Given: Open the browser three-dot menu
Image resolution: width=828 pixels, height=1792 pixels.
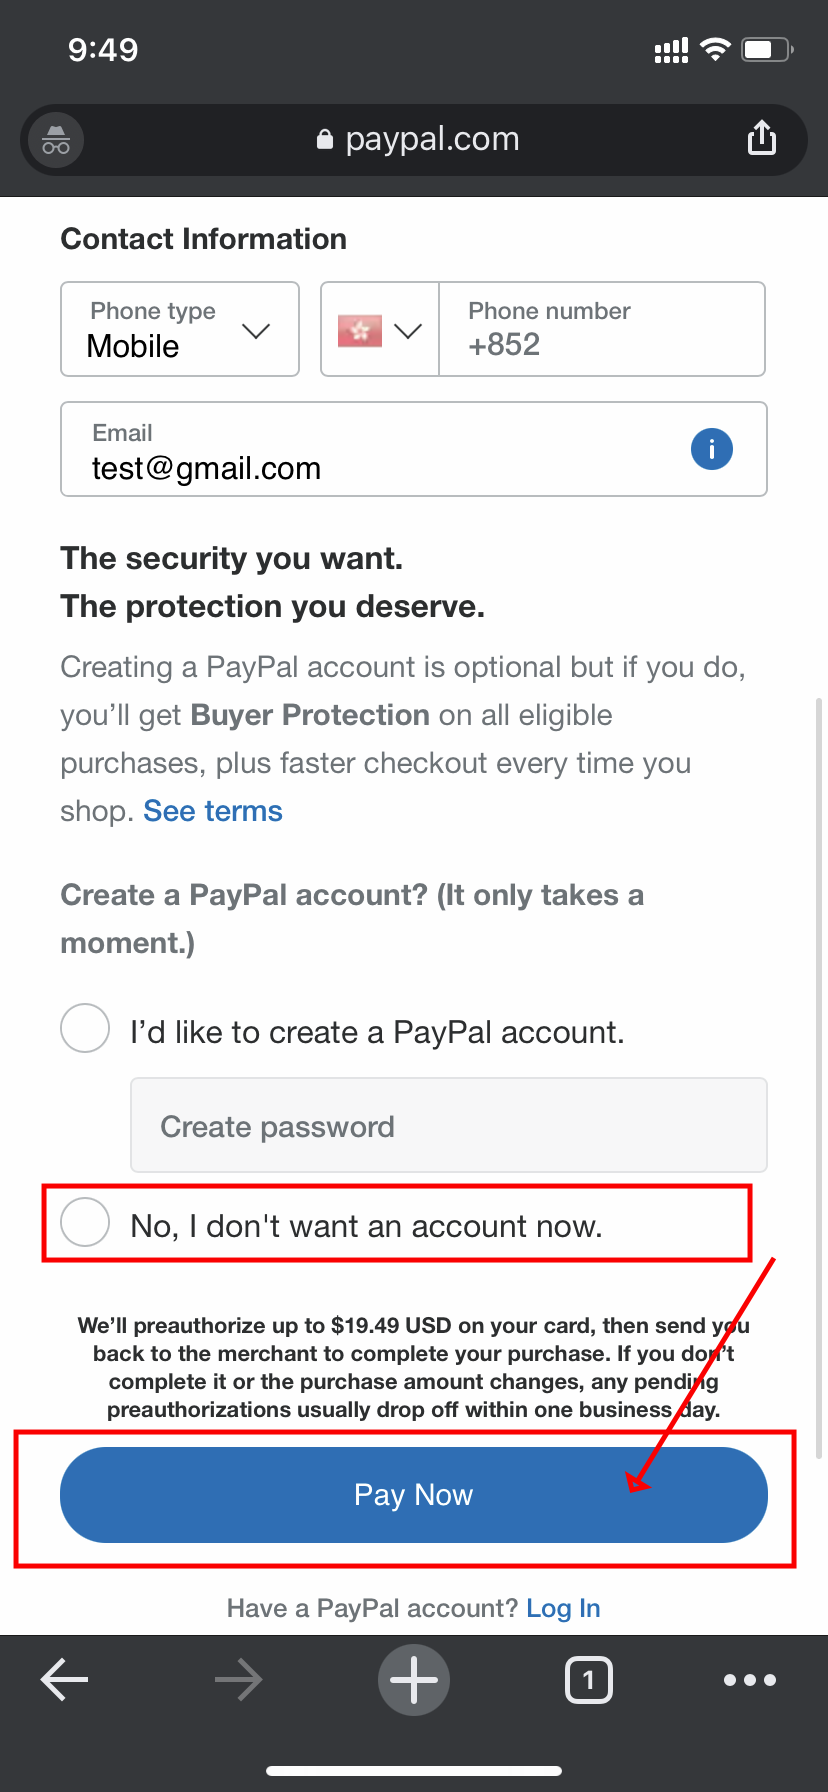Looking at the screenshot, I should [x=750, y=1680].
